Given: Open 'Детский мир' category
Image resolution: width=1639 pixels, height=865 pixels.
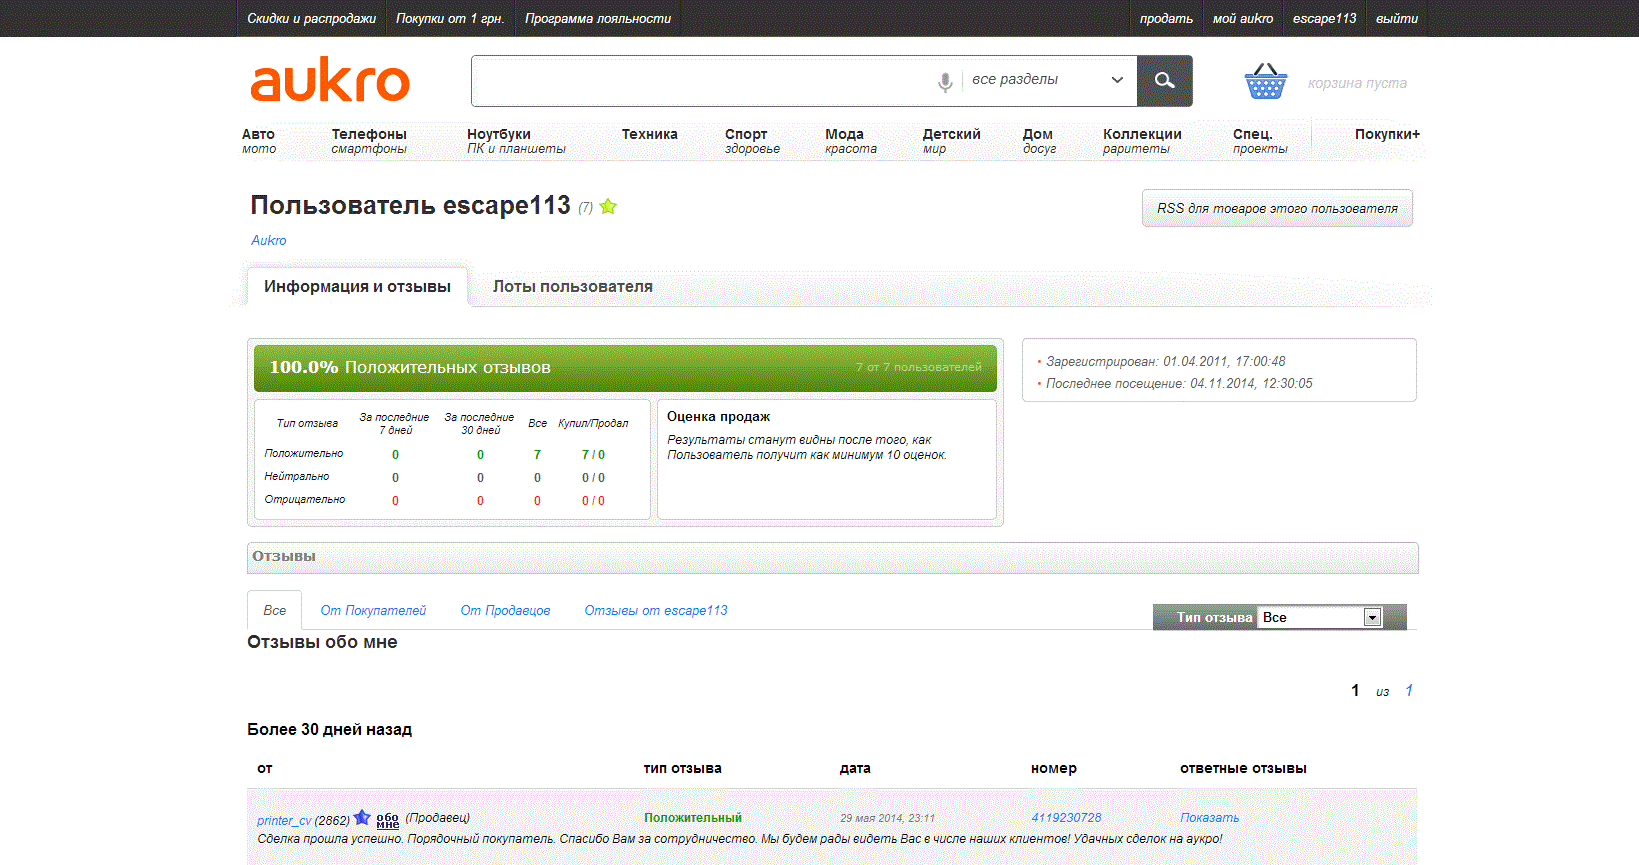Looking at the screenshot, I should pos(951,141).
